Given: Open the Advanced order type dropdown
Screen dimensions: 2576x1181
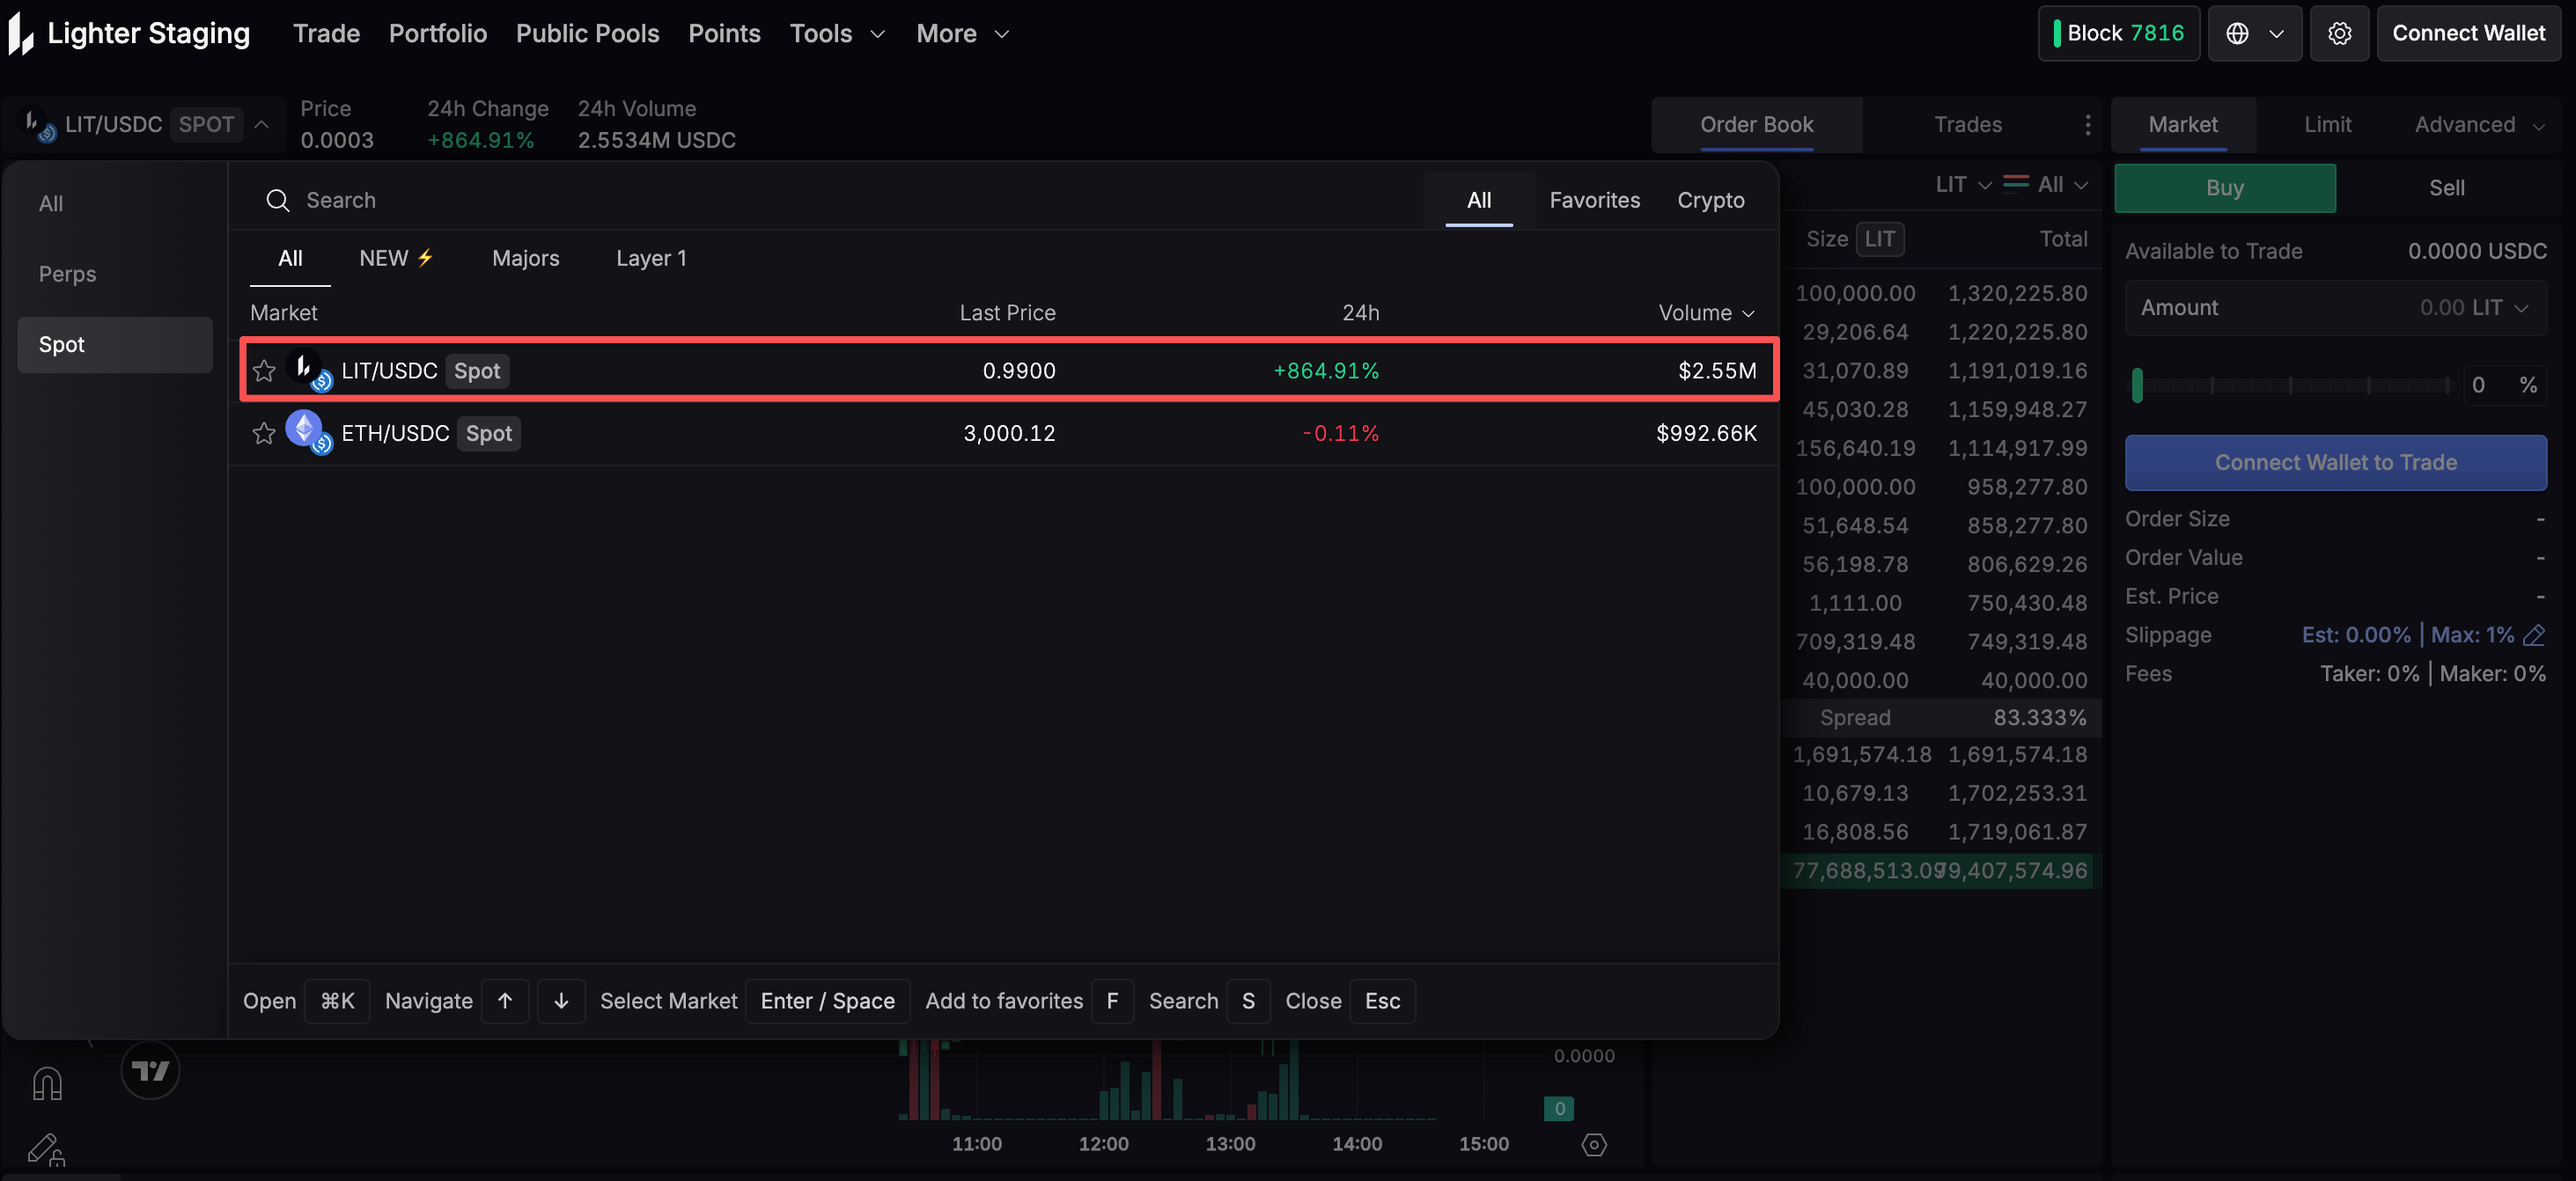Looking at the screenshot, I should coord(2478,125).
